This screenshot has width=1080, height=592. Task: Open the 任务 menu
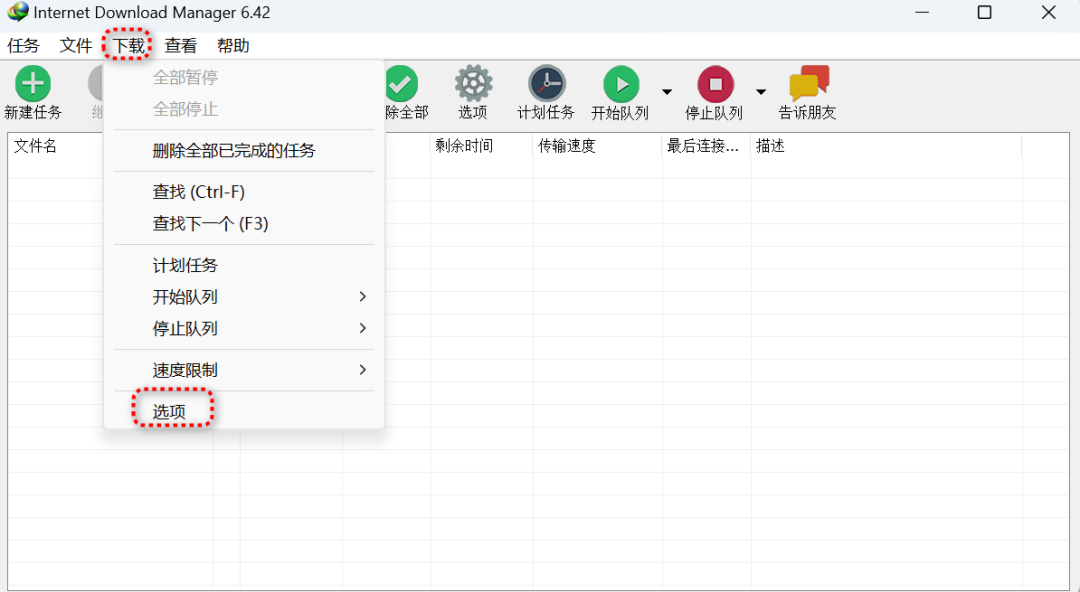pyautogui.click(x=23, y=45)
